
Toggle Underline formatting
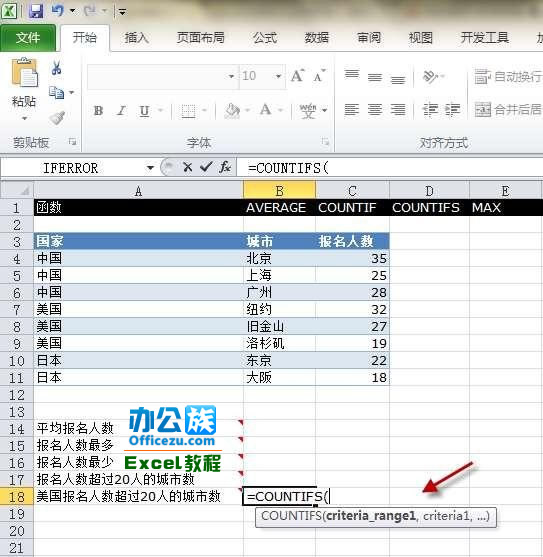144,111
